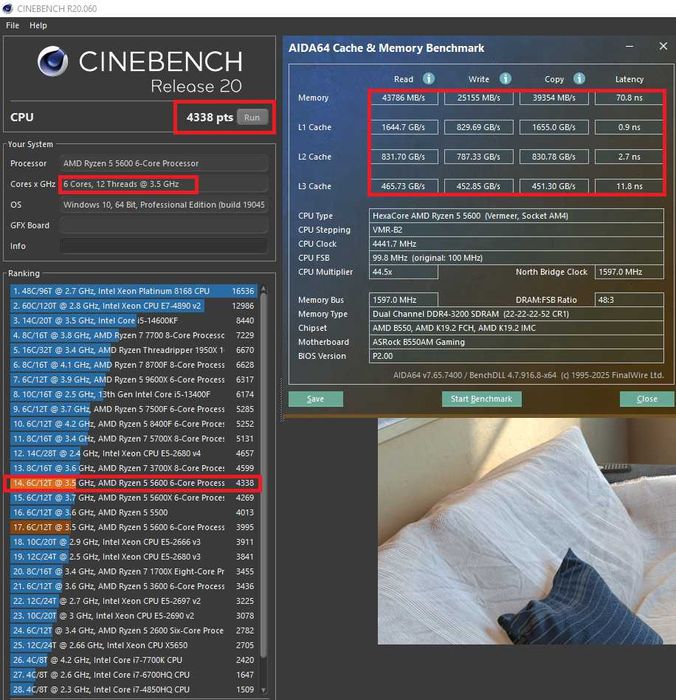Image resolution: width=676 pixels, height=700 pixels.
Task: Select ranking row Ryzen 5 5600 scoring 4338
Action: [x=133, y=483]
